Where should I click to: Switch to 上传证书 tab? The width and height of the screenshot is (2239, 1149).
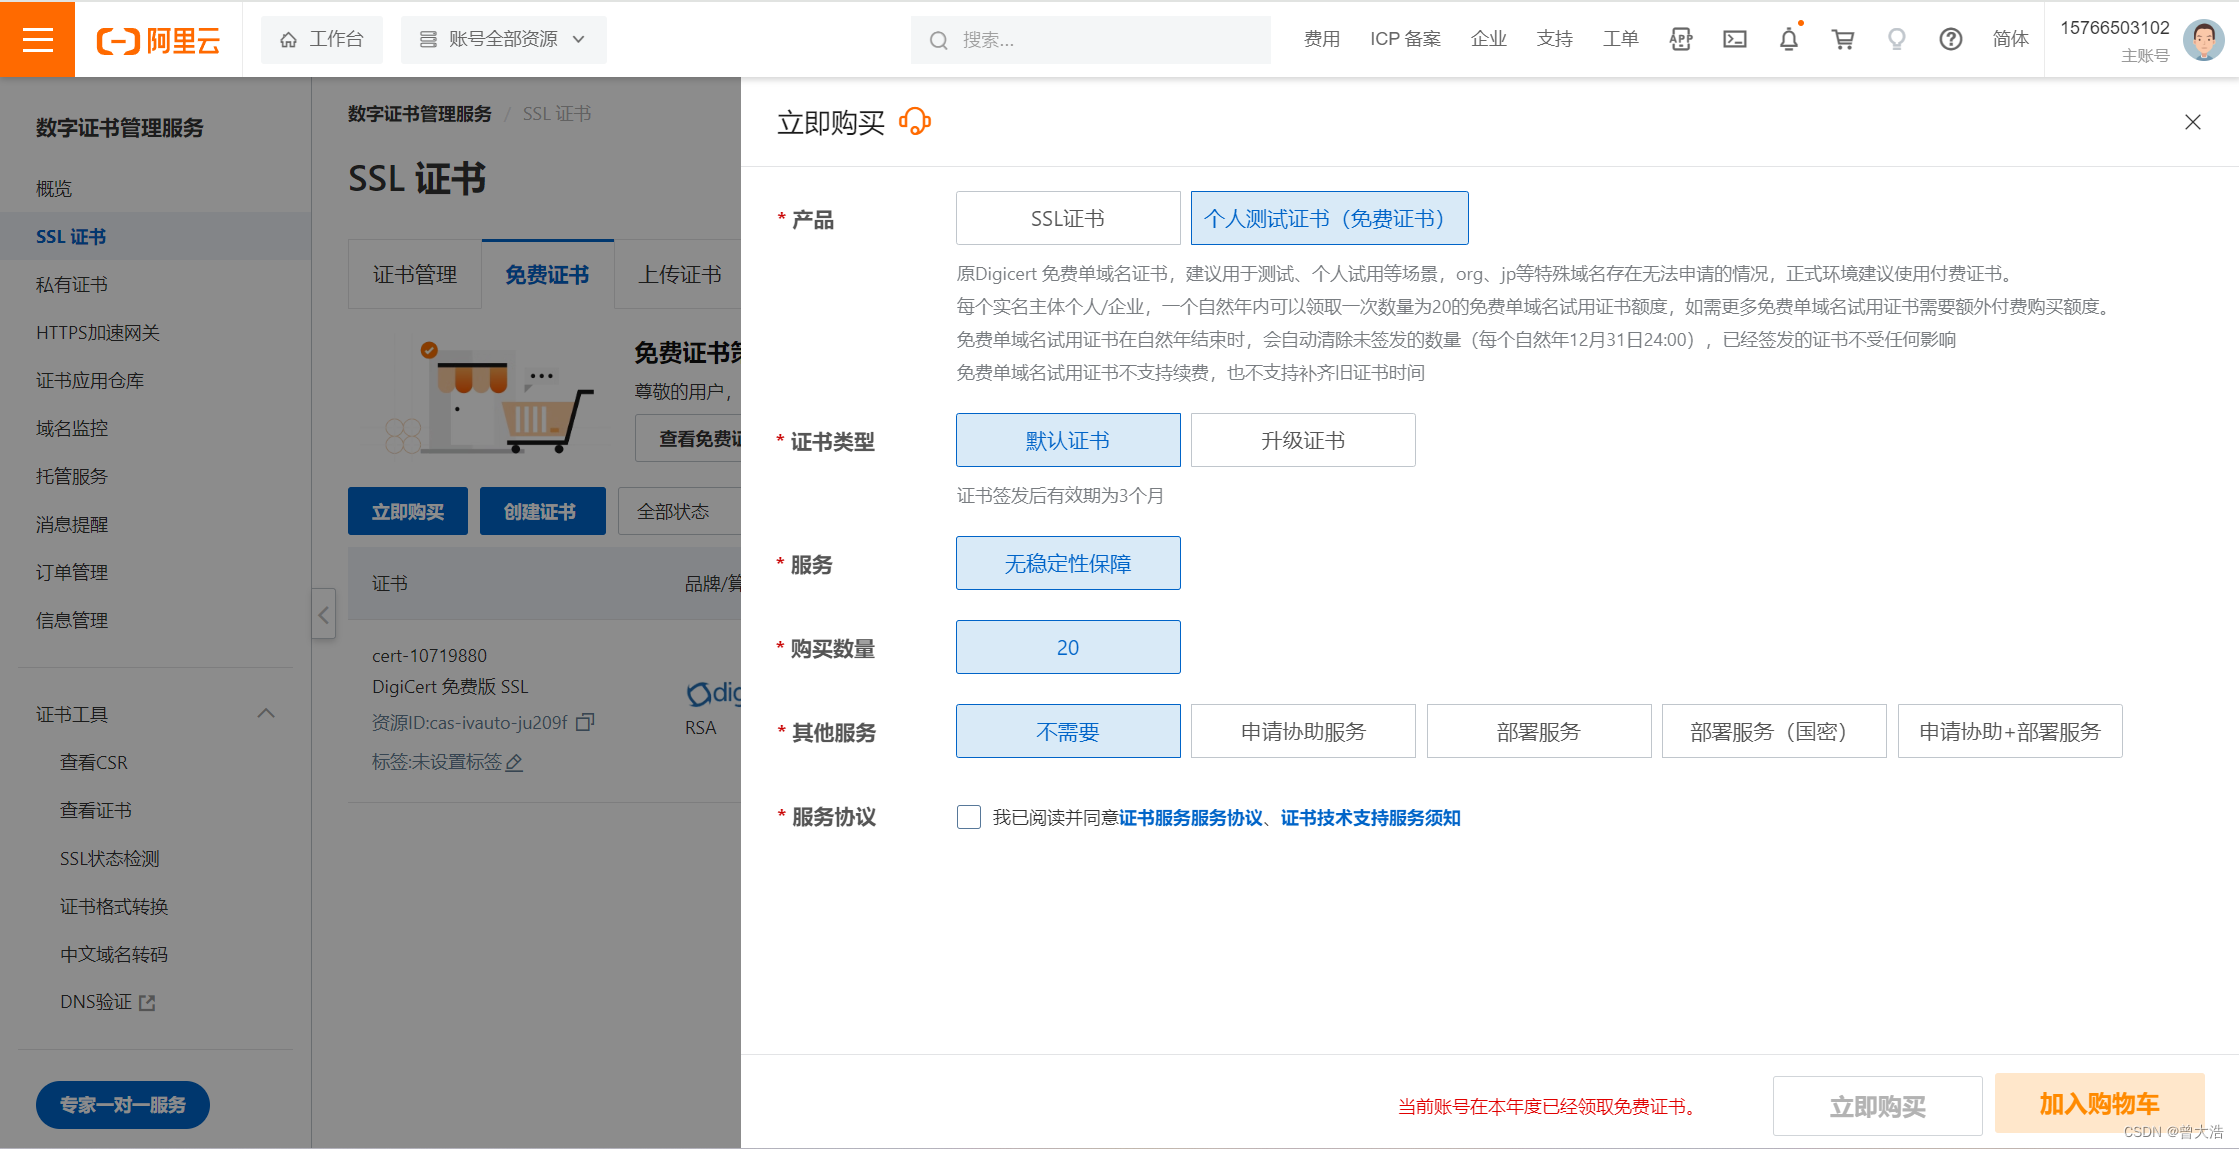click(679, 274)
